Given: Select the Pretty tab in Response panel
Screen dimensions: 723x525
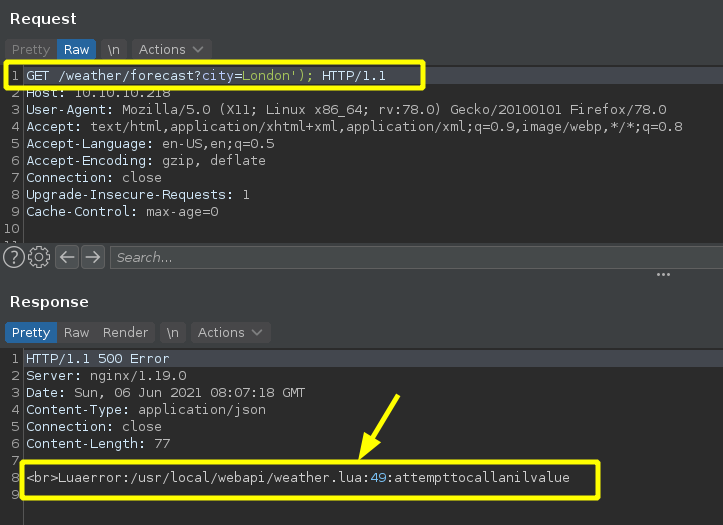Looking at the screenshot, I should coord(30,332).
